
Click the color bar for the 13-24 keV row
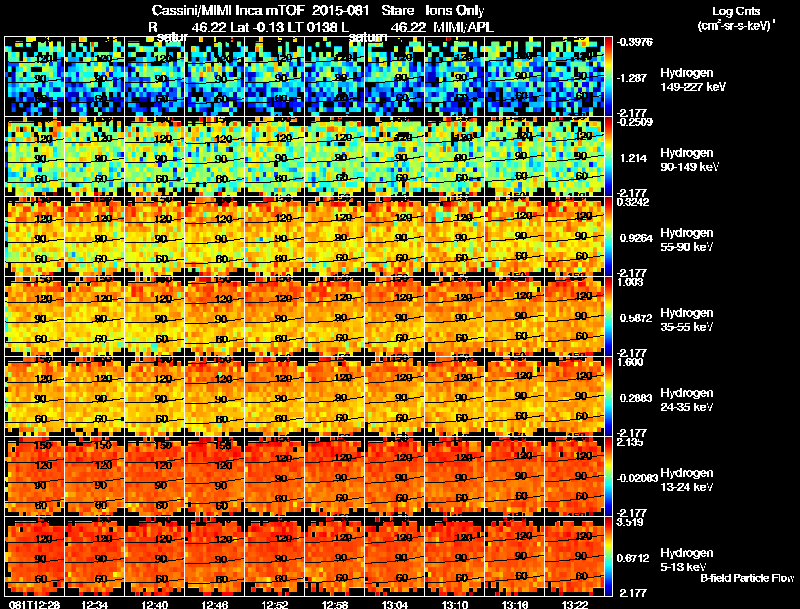click(608, 477)
